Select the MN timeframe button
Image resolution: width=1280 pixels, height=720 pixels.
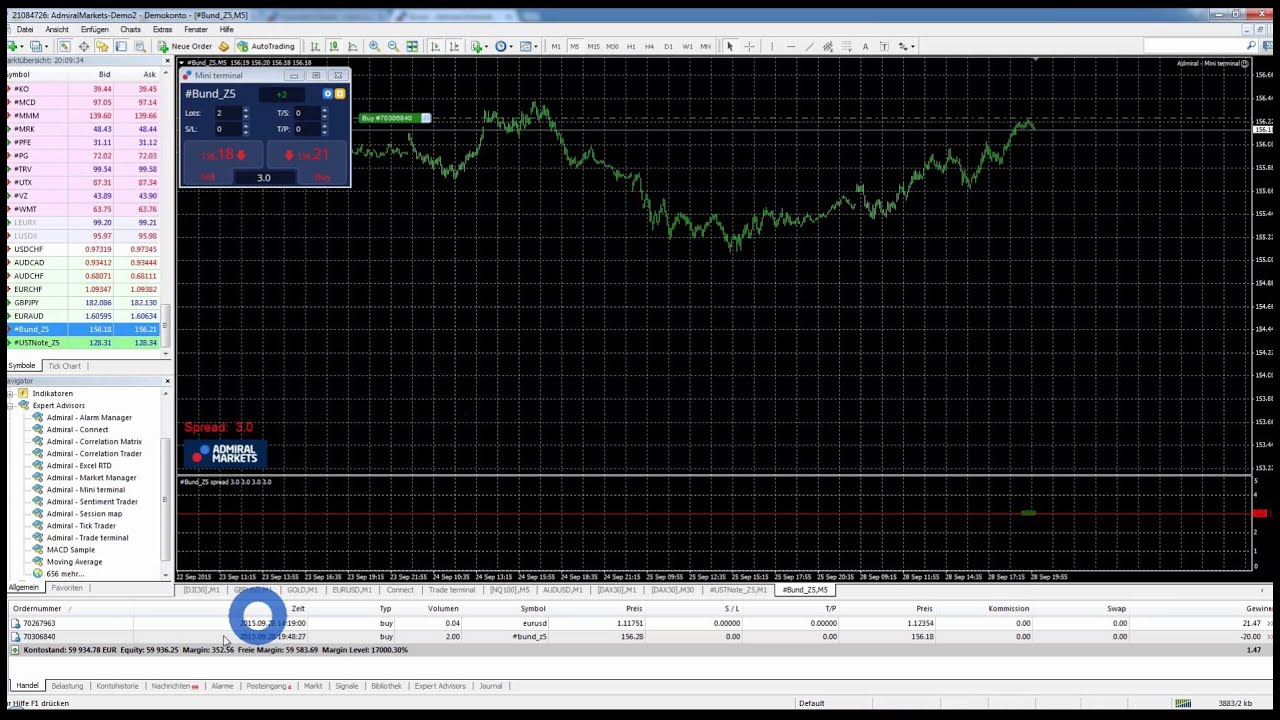[706, 46]
